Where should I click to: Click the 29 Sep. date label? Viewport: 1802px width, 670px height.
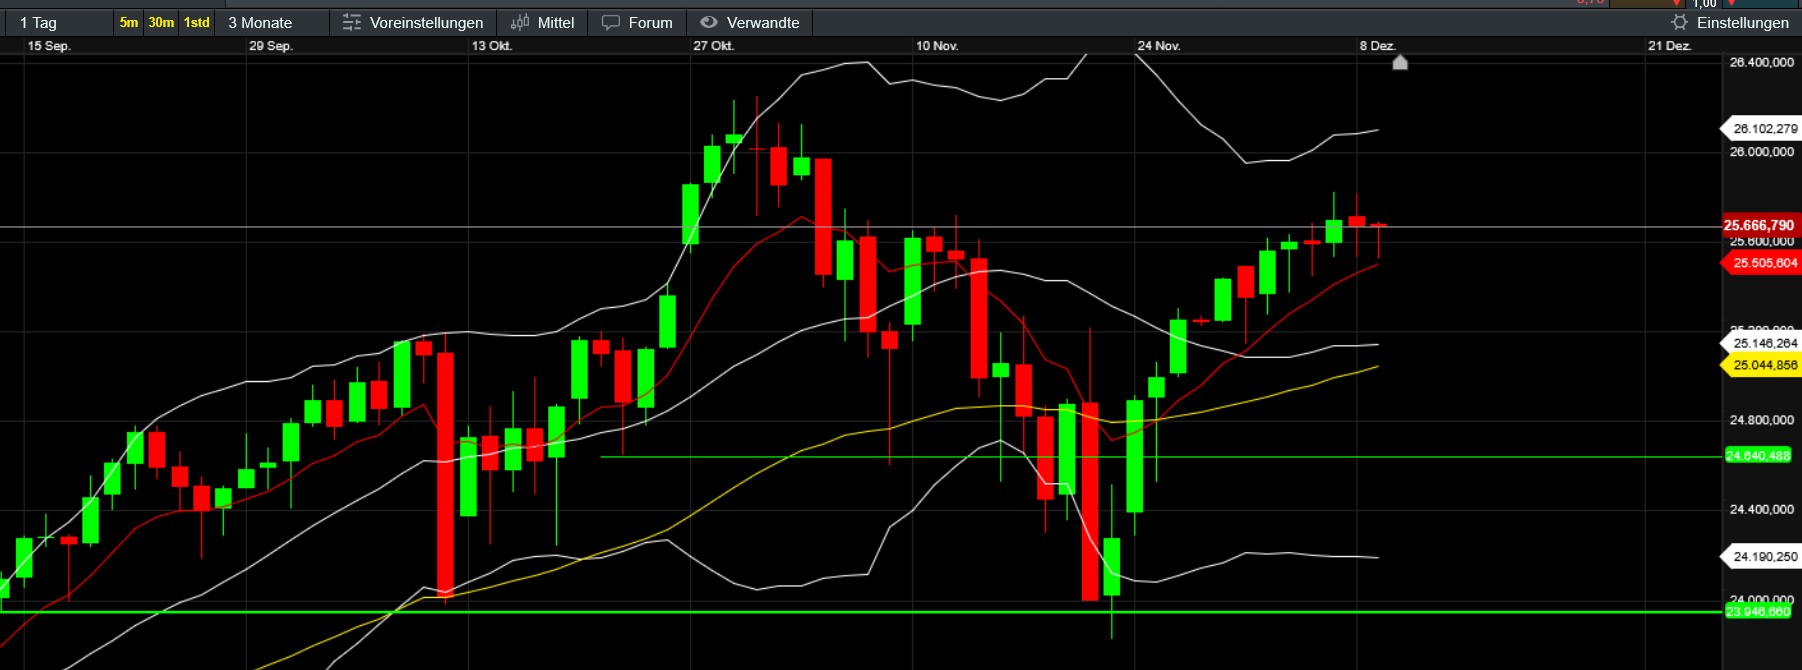(x=271, y=46)
